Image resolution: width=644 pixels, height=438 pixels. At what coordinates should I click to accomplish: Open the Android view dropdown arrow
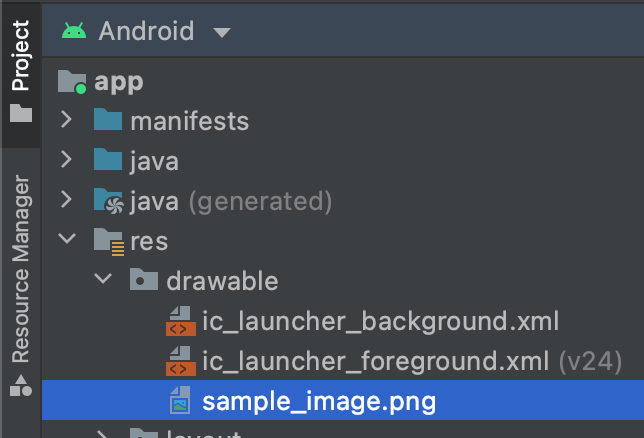pyautogui.click(x=222, y=33)
